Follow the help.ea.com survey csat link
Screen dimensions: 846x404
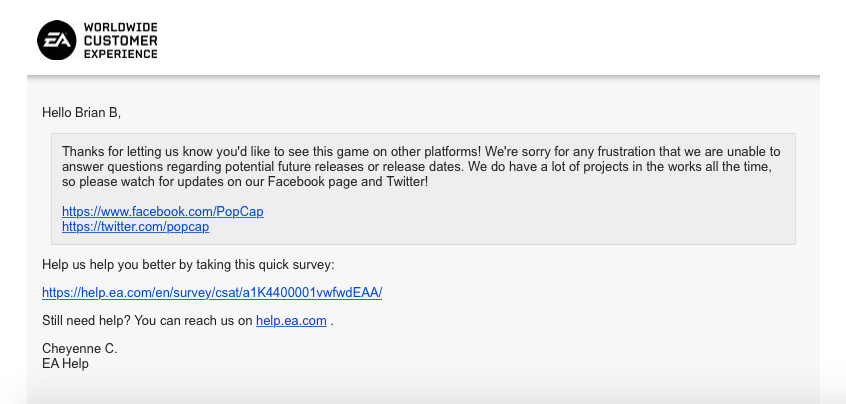pos(212,293)
